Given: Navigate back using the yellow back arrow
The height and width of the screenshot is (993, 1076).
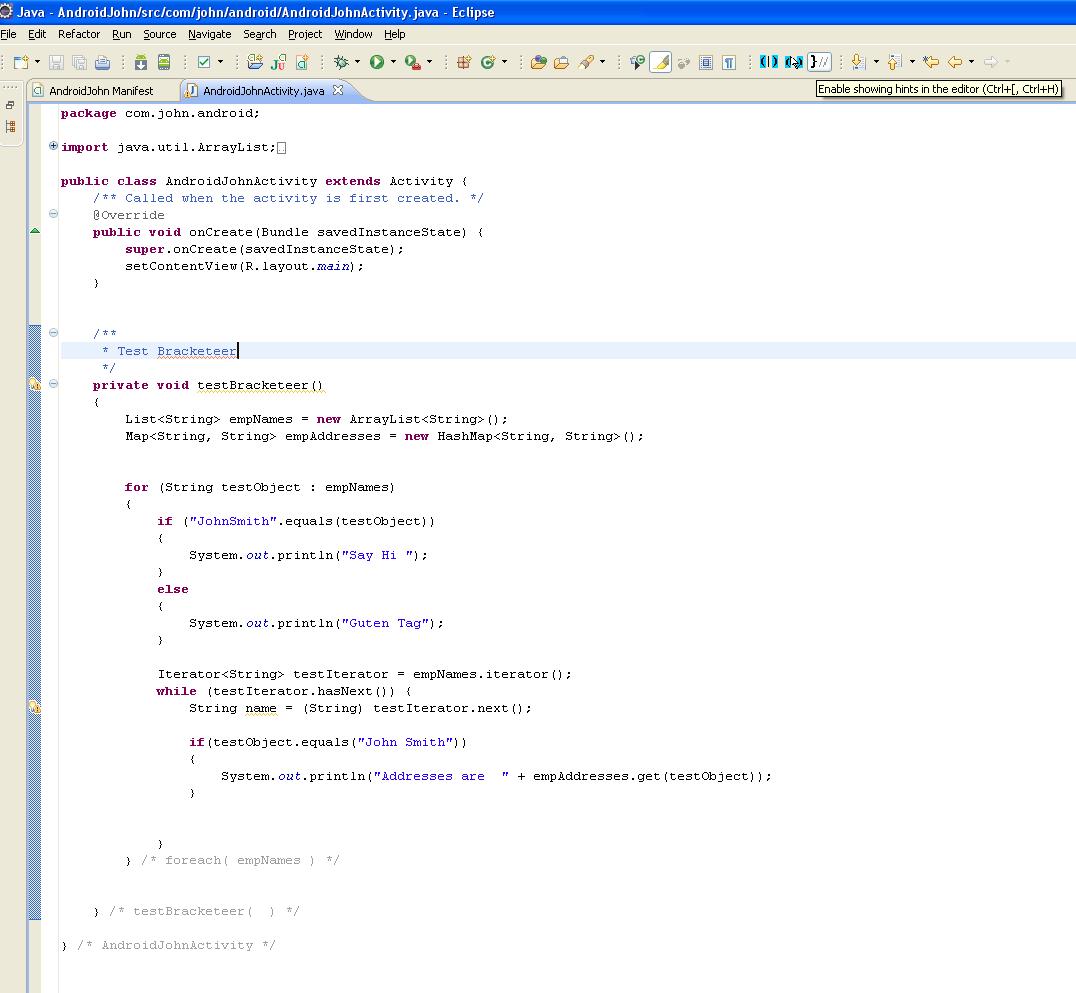Looking at the screenshot, I should pos(953,62).
